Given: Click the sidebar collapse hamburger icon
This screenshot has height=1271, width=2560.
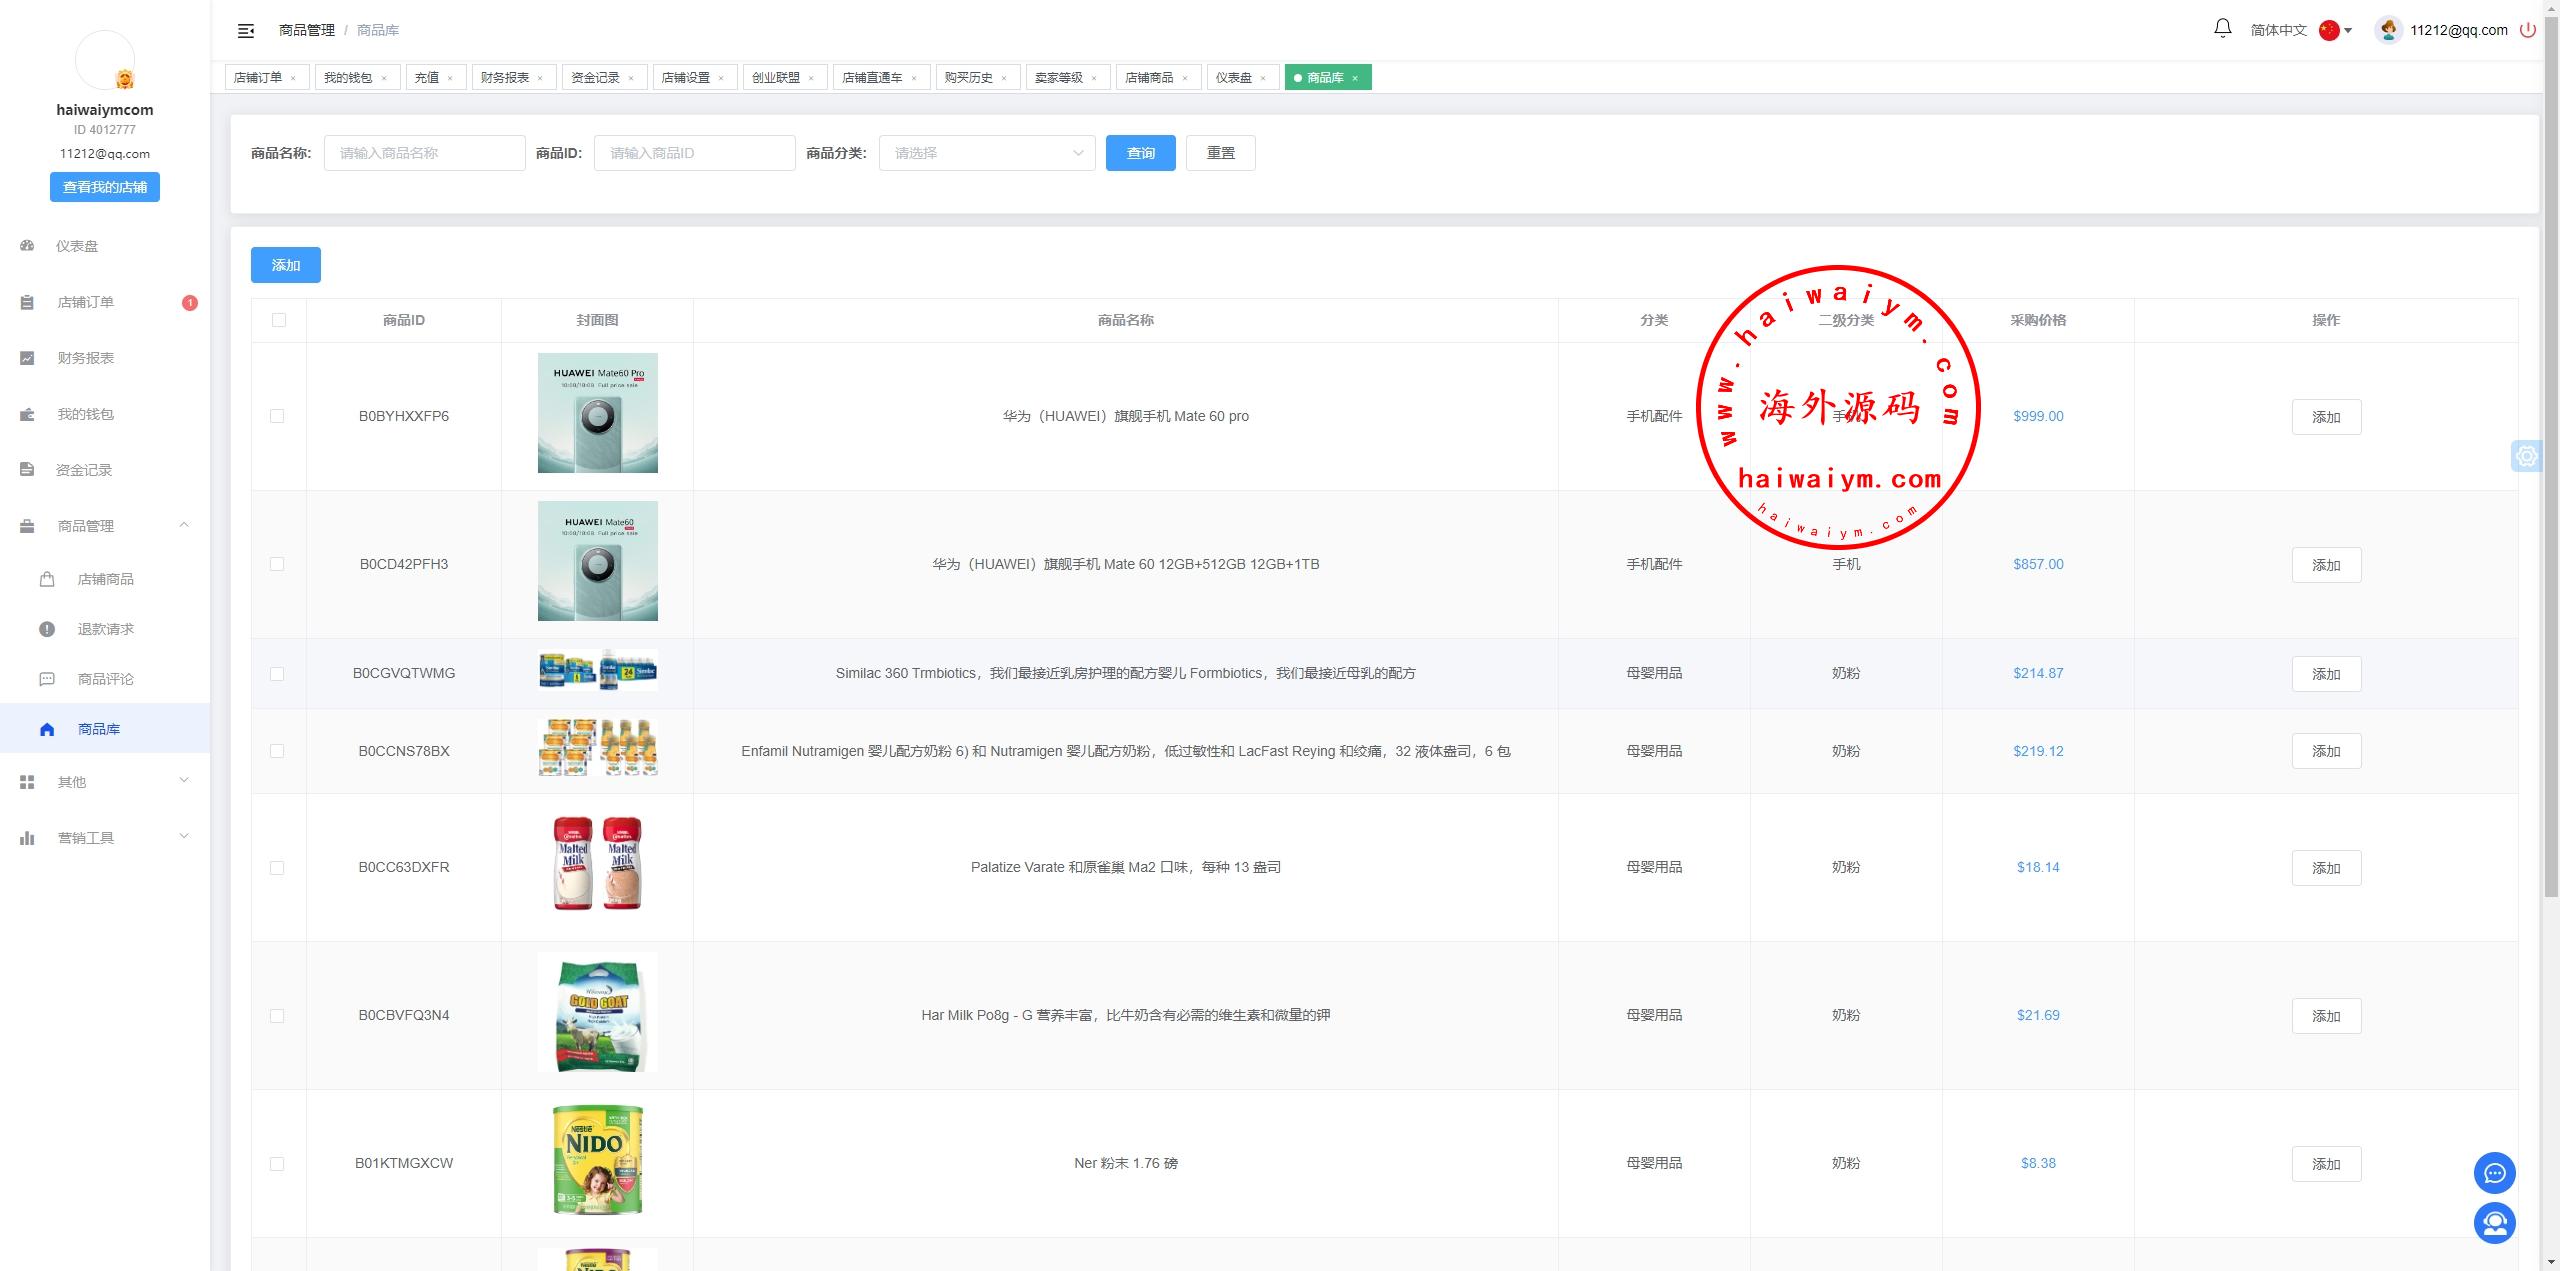Looking at the screenshot, I should tap(246, 31).
